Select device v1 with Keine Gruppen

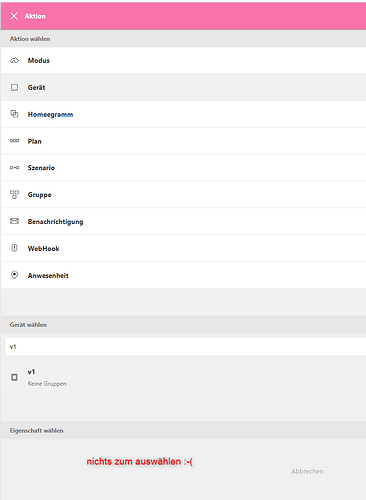pos(183,377)
